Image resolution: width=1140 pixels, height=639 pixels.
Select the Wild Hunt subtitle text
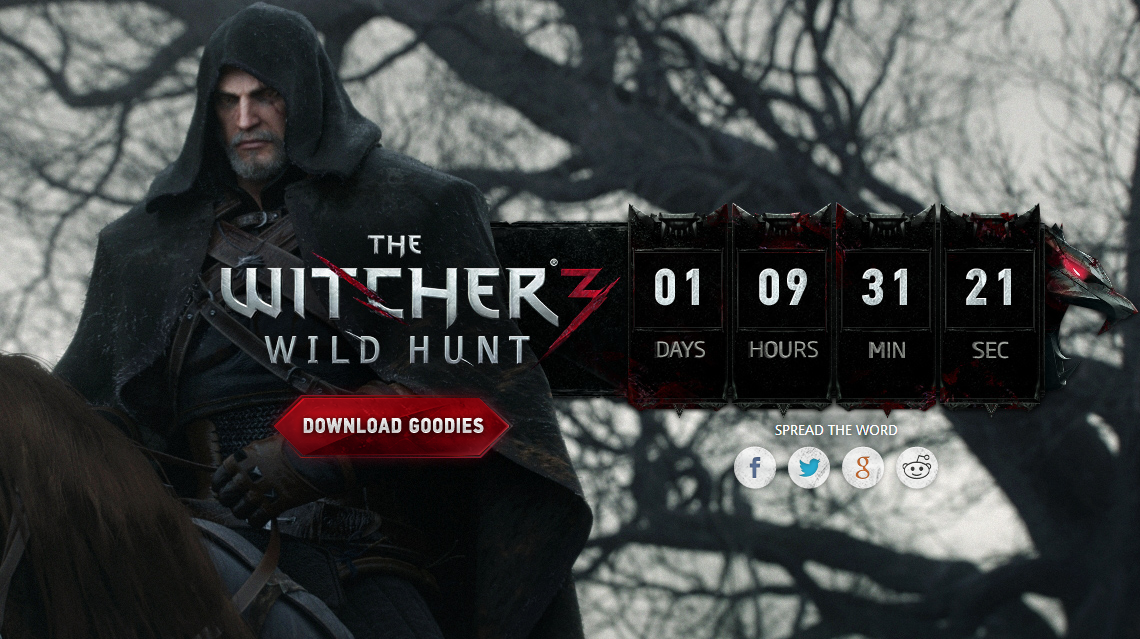tap(398, 350)
